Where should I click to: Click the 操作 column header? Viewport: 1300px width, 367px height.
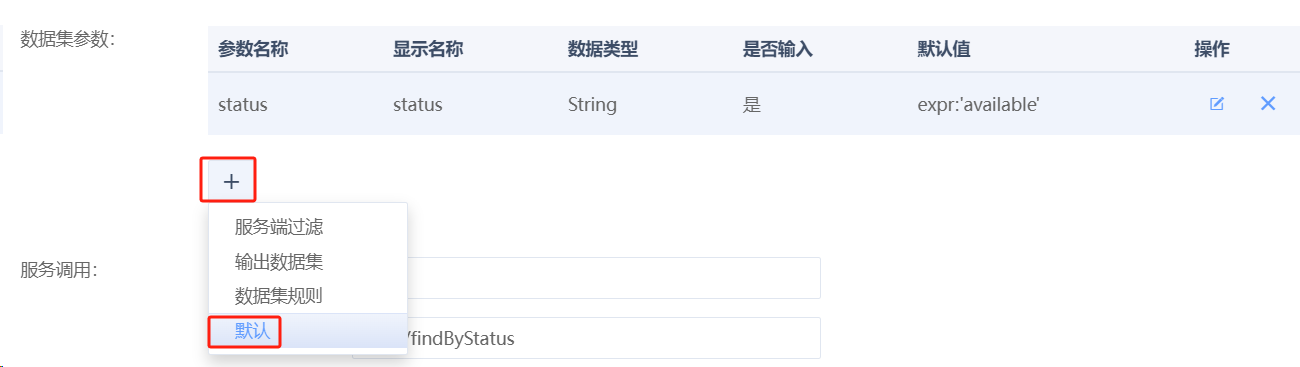pyautogui.click(x=1212, y=49)
